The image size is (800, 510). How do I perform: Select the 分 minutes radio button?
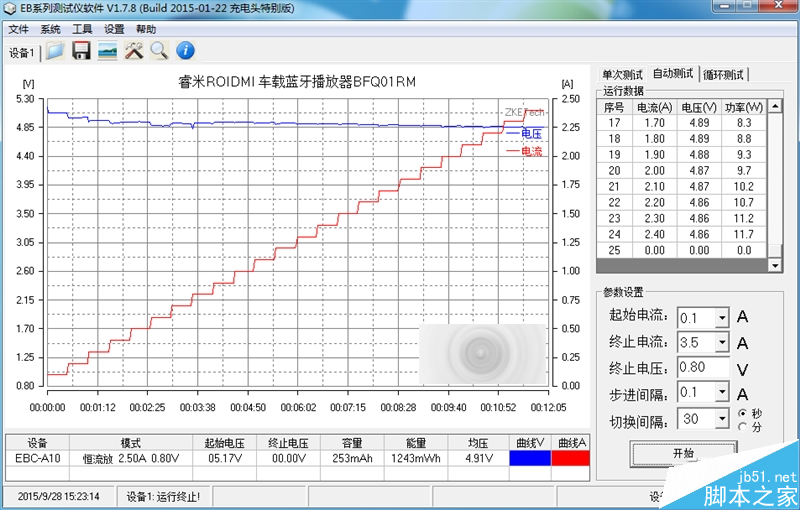click(x=742, y=426)
